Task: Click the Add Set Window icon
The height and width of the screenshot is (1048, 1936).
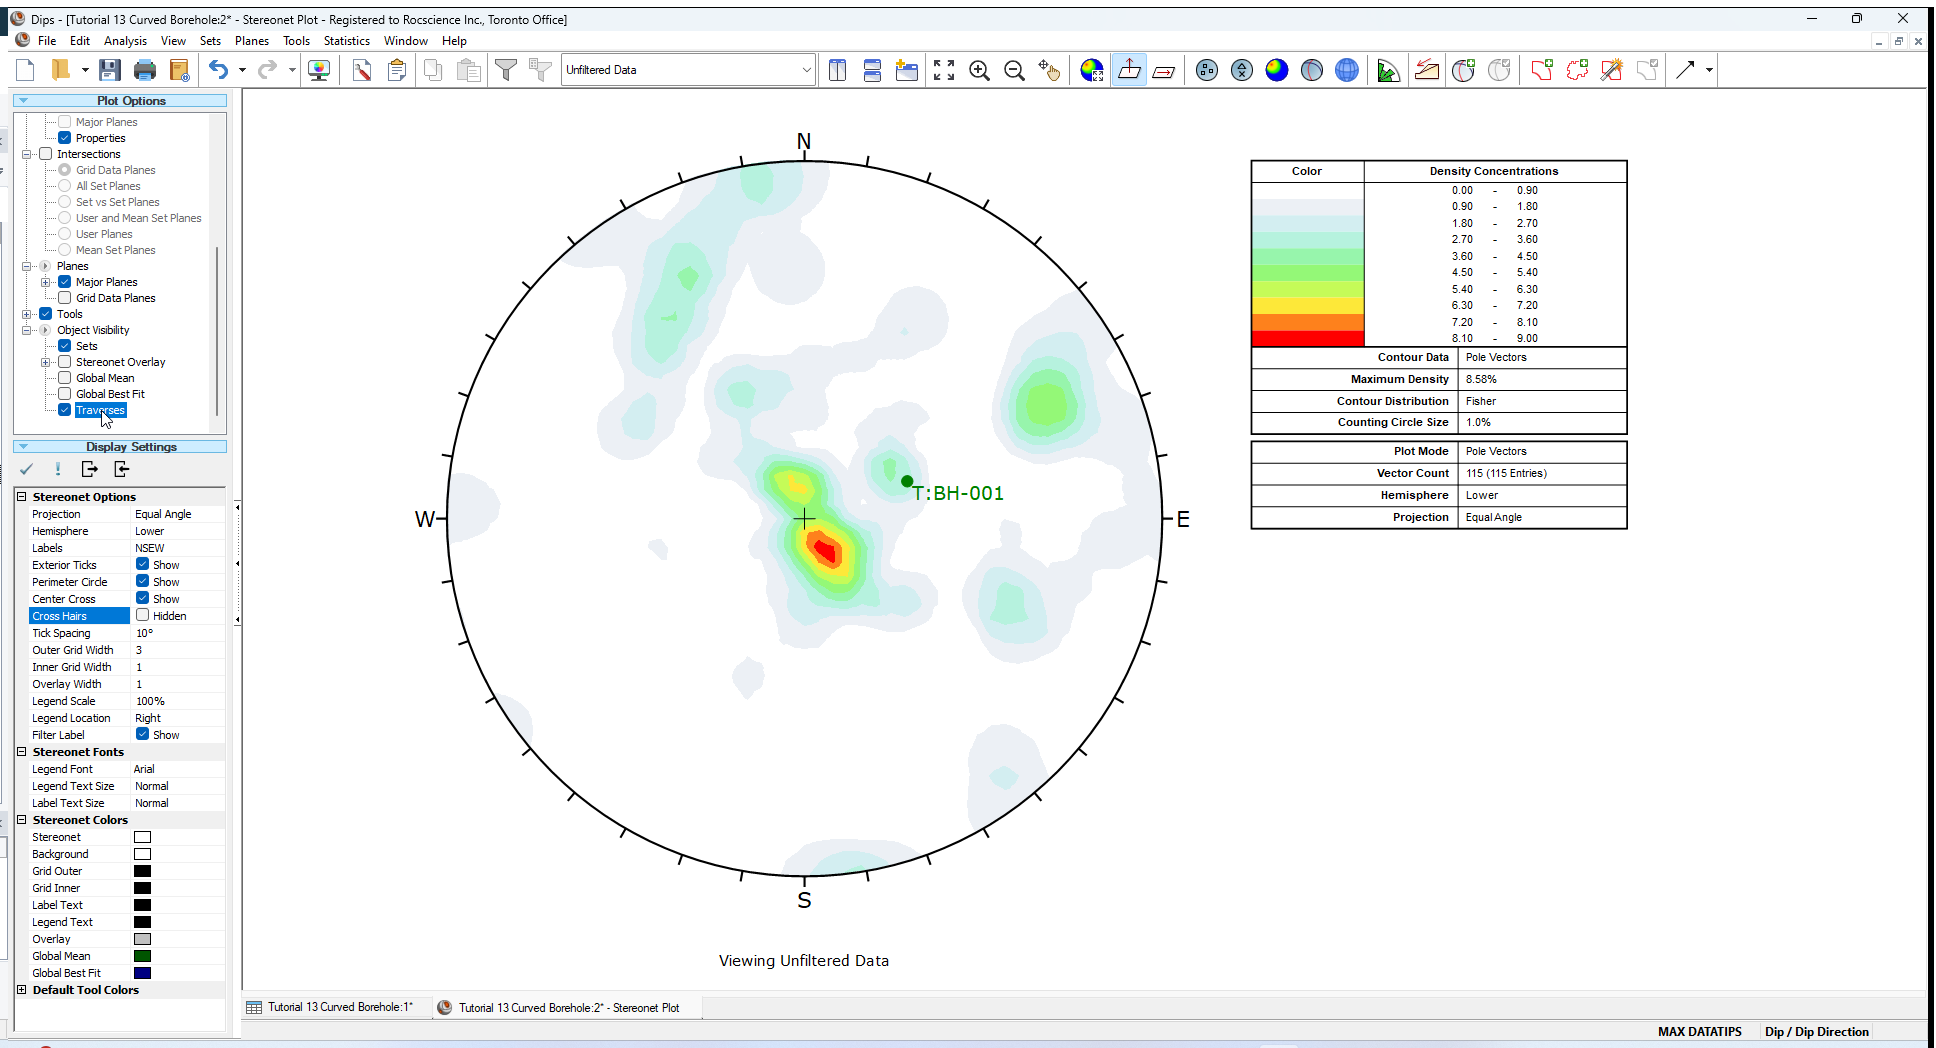Action: [x=1542, y=70]
